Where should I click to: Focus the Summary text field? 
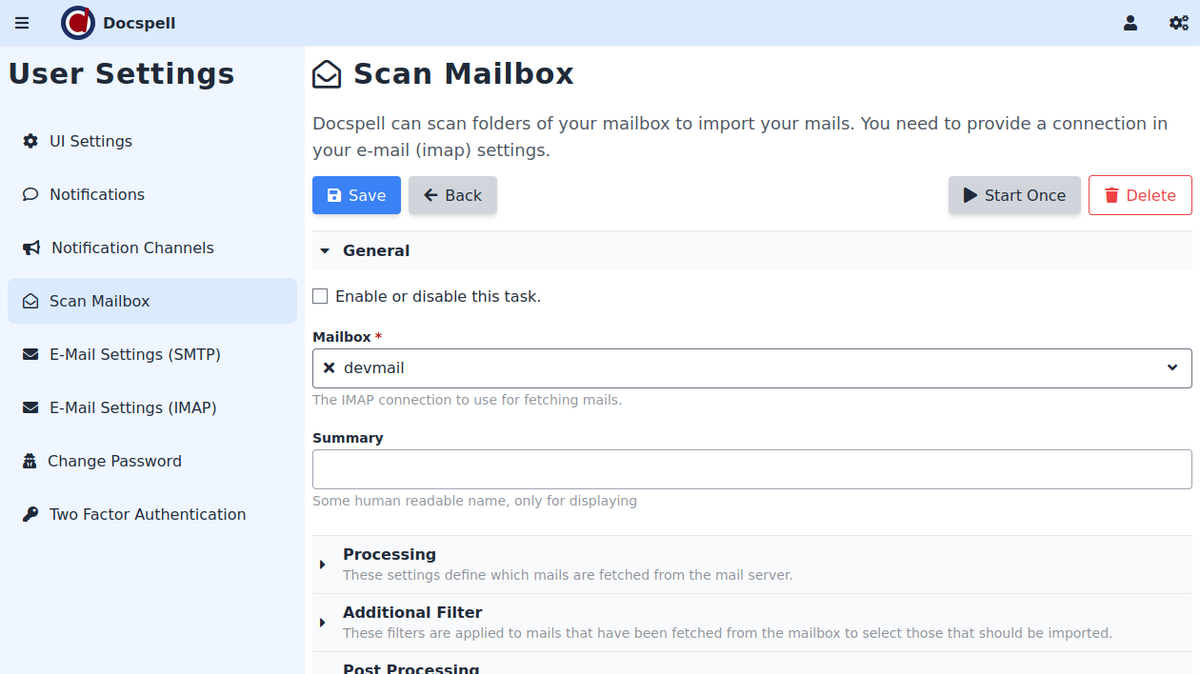[751, 469]
